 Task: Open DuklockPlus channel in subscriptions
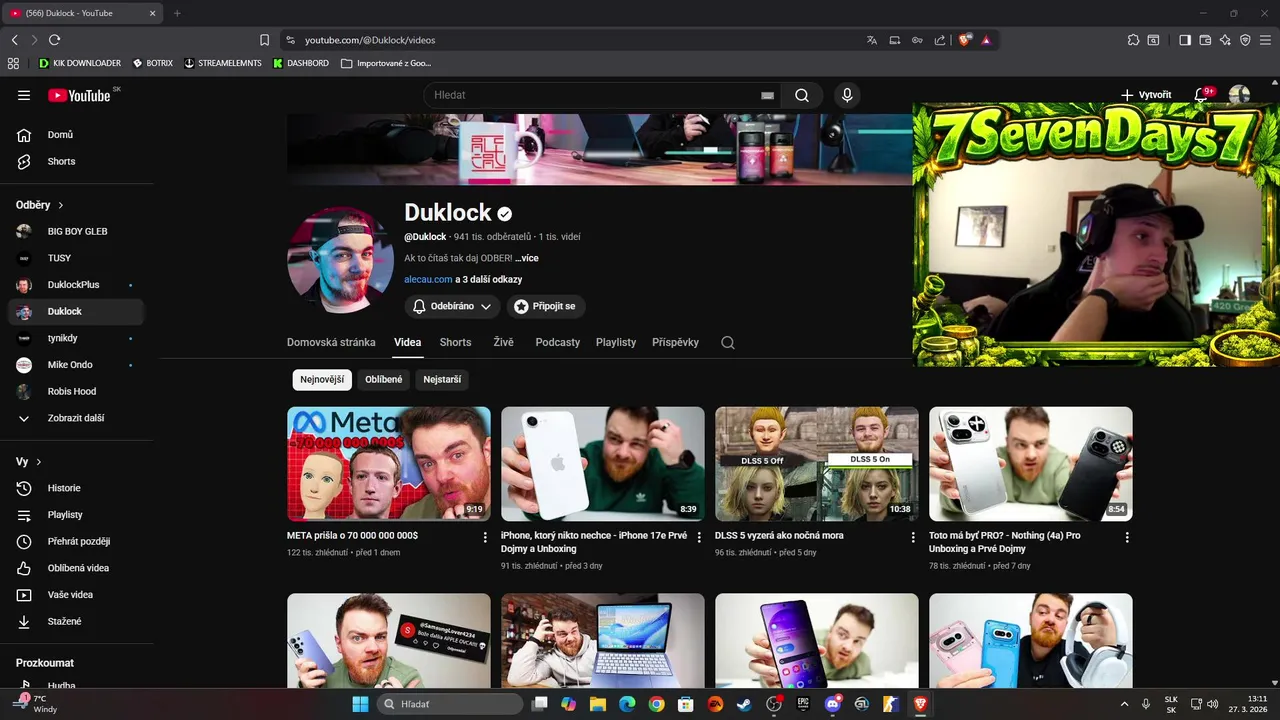coord(77,285)
